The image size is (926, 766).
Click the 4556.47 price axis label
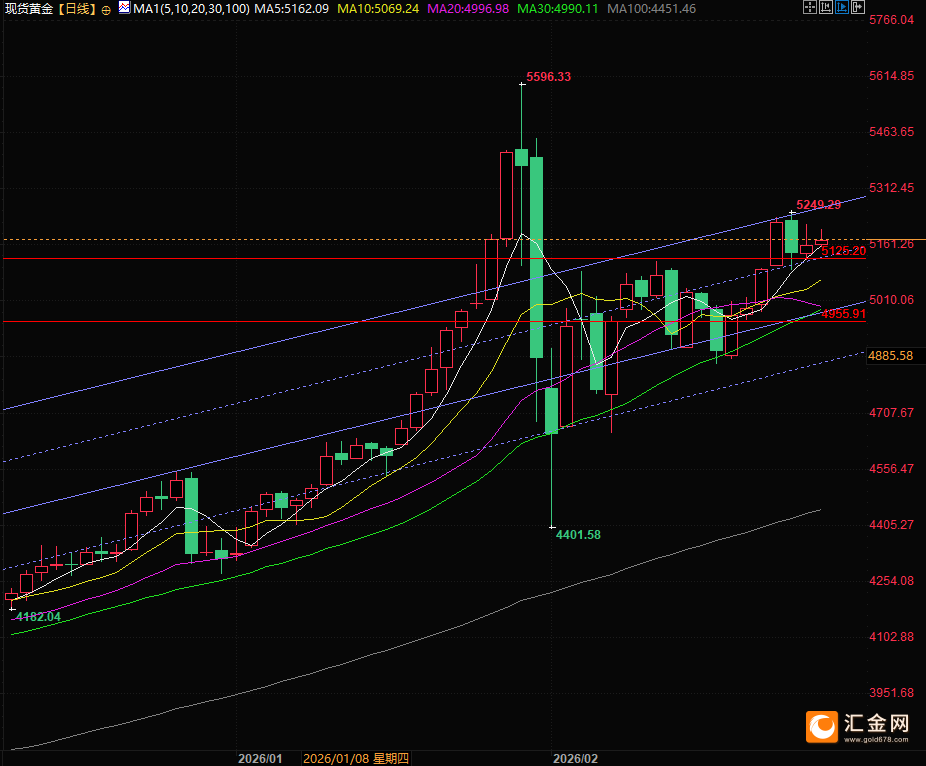point(891,469)
